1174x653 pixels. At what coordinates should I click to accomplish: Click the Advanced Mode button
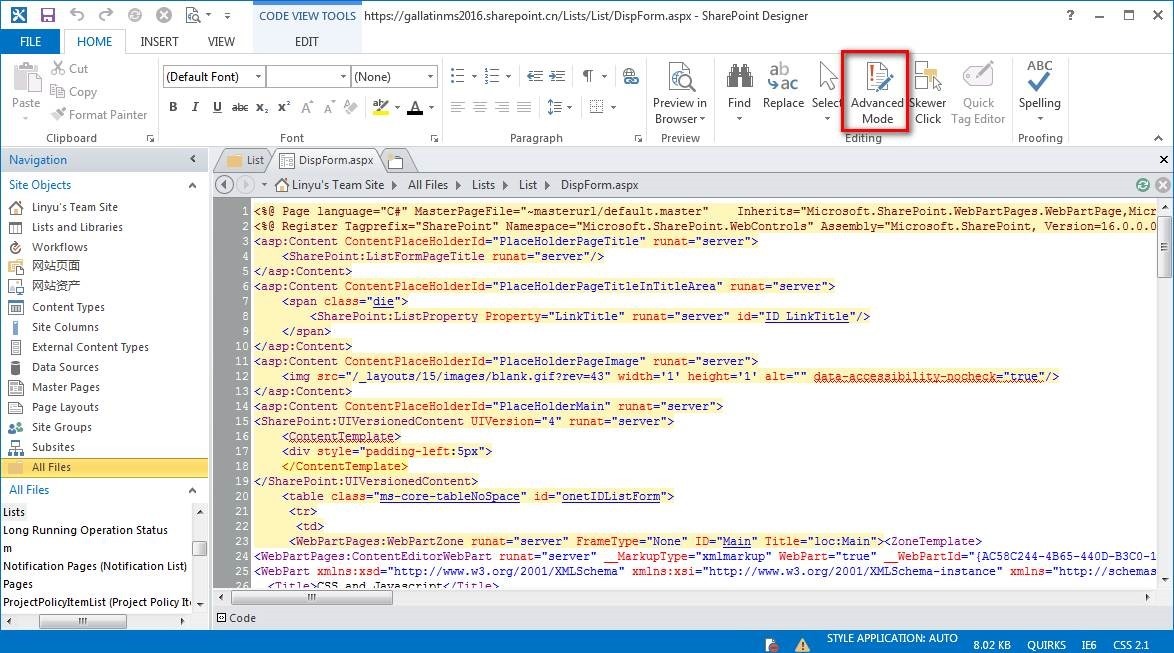pos(876,92)
